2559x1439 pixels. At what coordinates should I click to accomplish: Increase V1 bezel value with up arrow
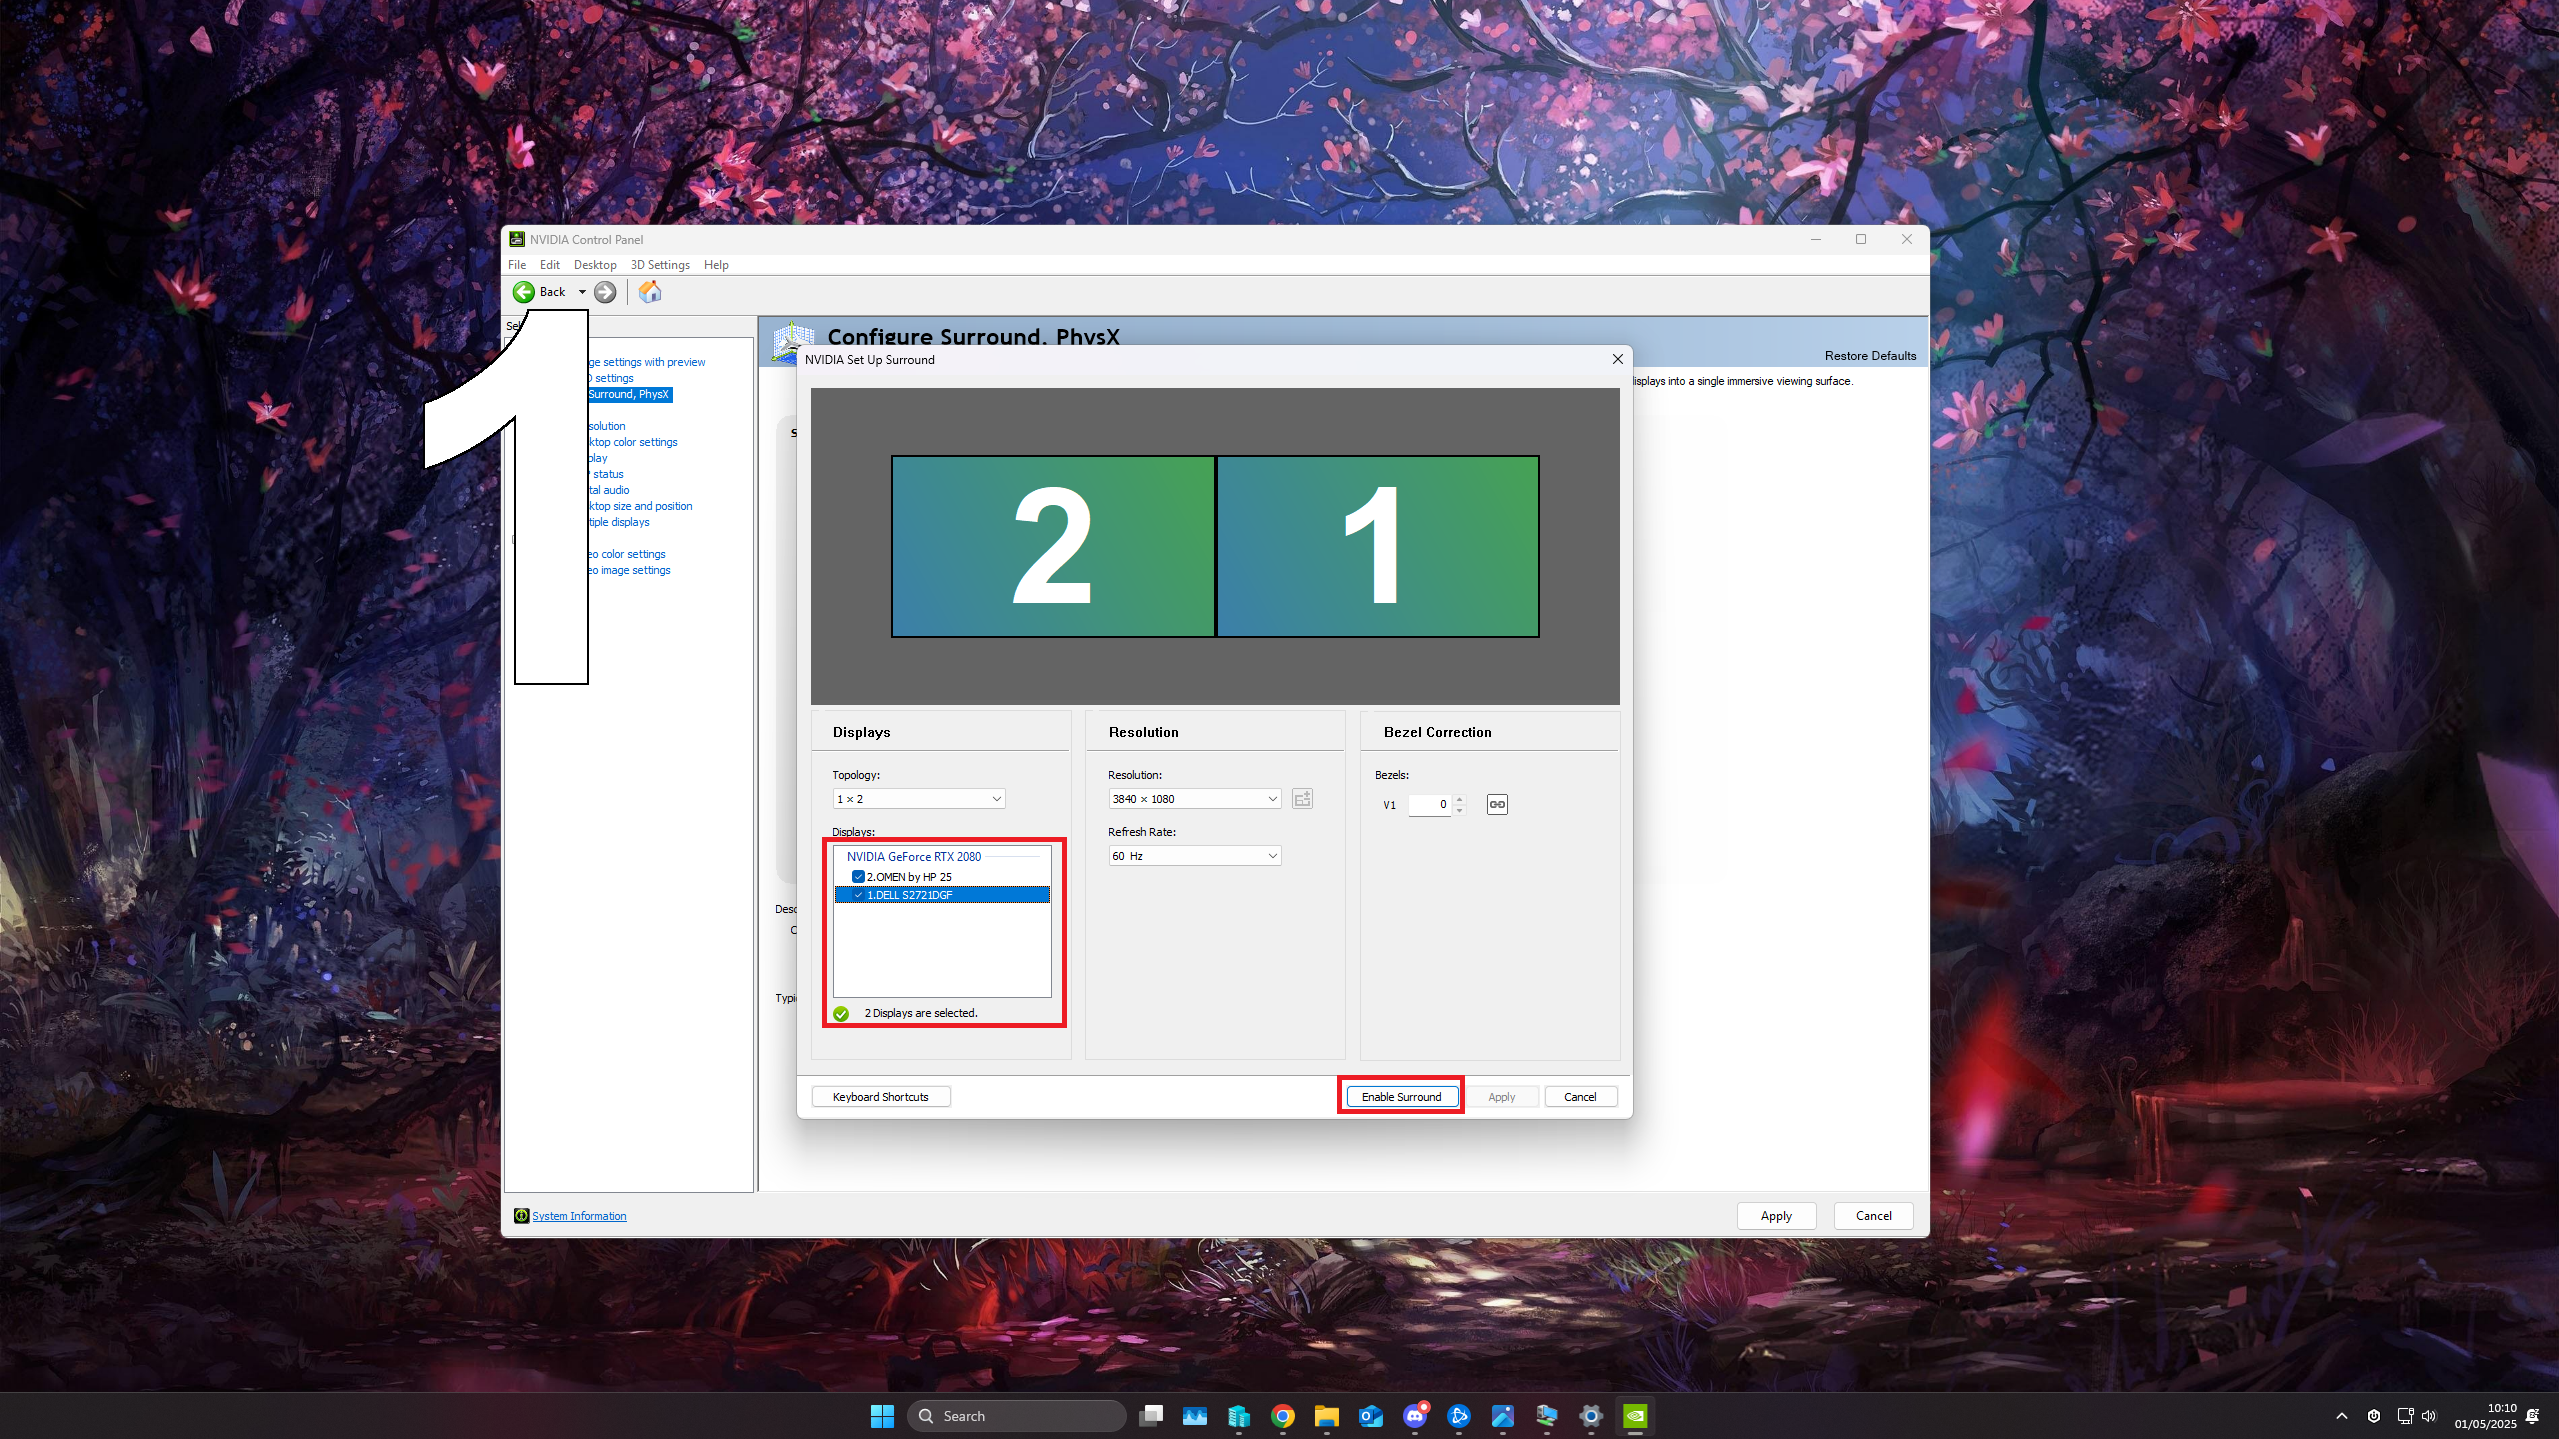coord(1460,800)
